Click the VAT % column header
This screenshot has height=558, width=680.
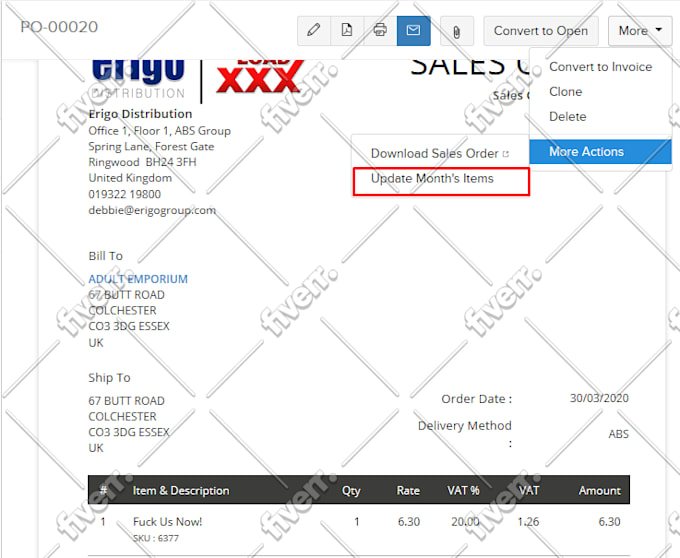click(463, 490)
